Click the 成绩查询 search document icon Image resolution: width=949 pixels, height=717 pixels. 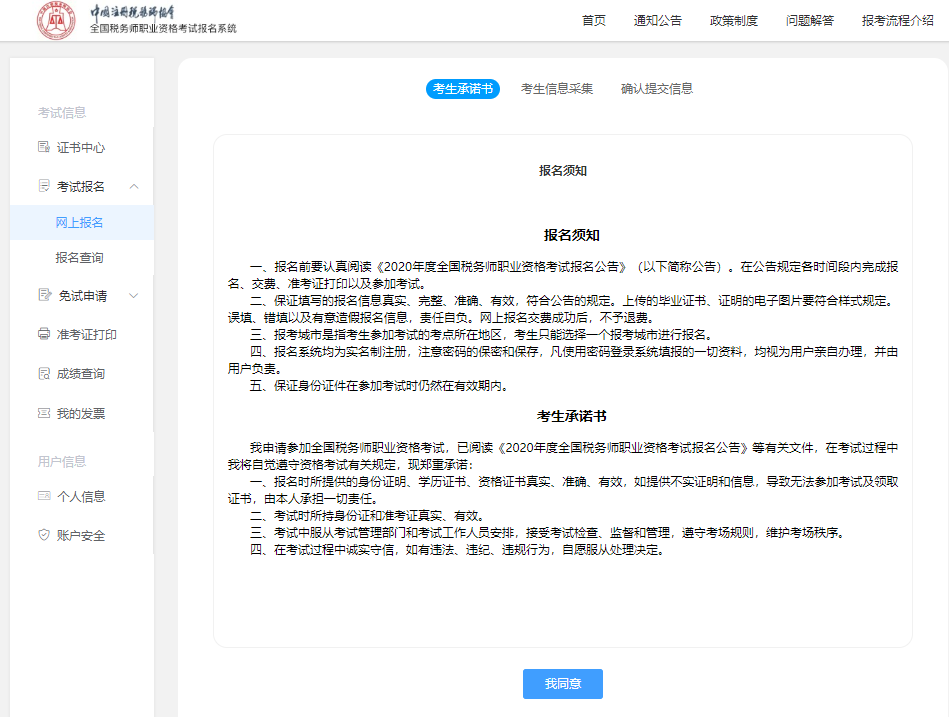tap(43, 374)
